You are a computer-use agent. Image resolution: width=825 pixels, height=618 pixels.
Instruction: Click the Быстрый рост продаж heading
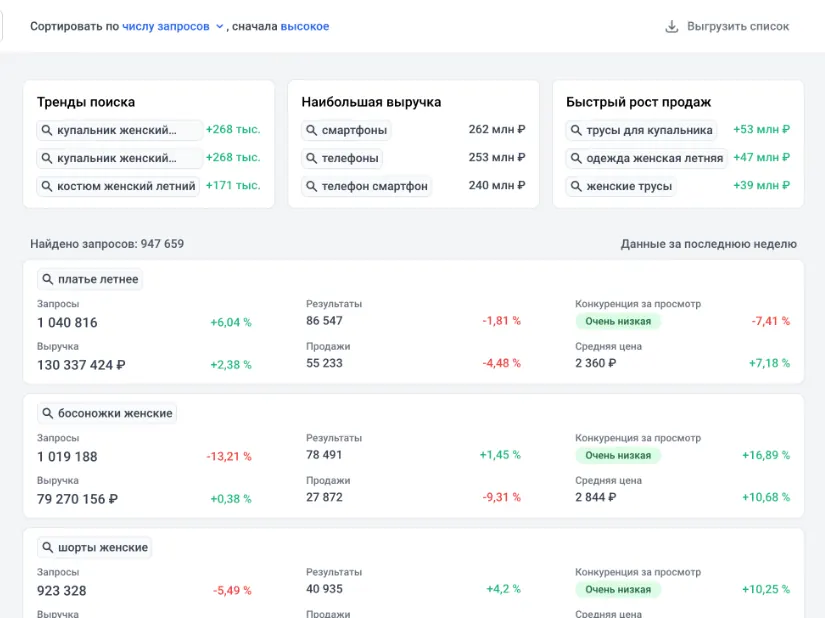(x=638, y=102)
